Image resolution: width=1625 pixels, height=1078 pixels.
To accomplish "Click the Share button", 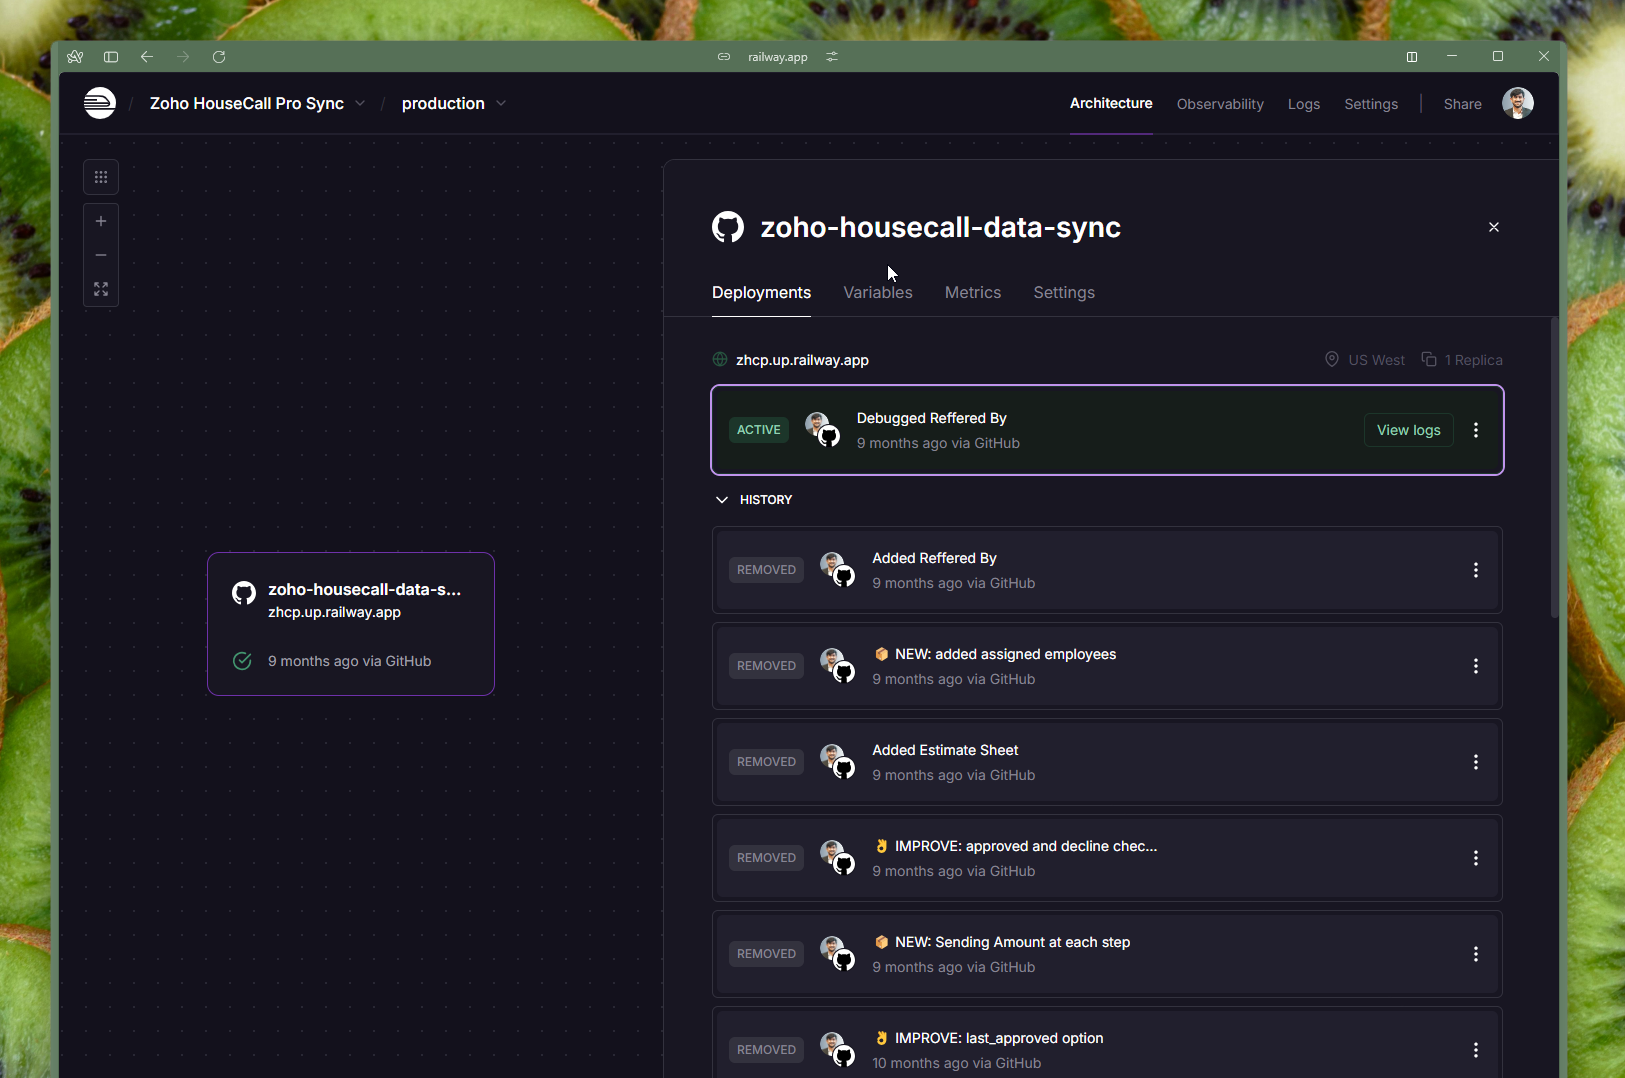I will click(x=1463, y=104).
